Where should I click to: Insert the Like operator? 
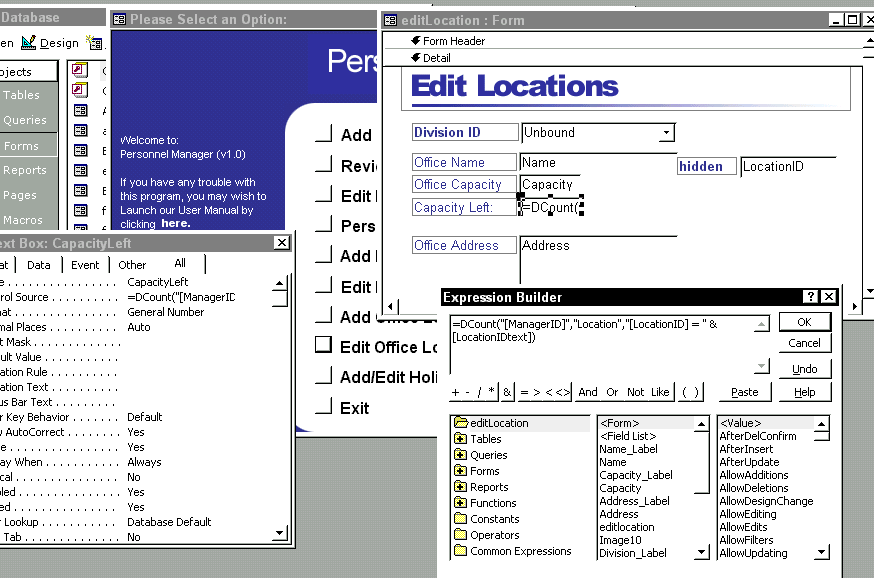pos(660,392)
